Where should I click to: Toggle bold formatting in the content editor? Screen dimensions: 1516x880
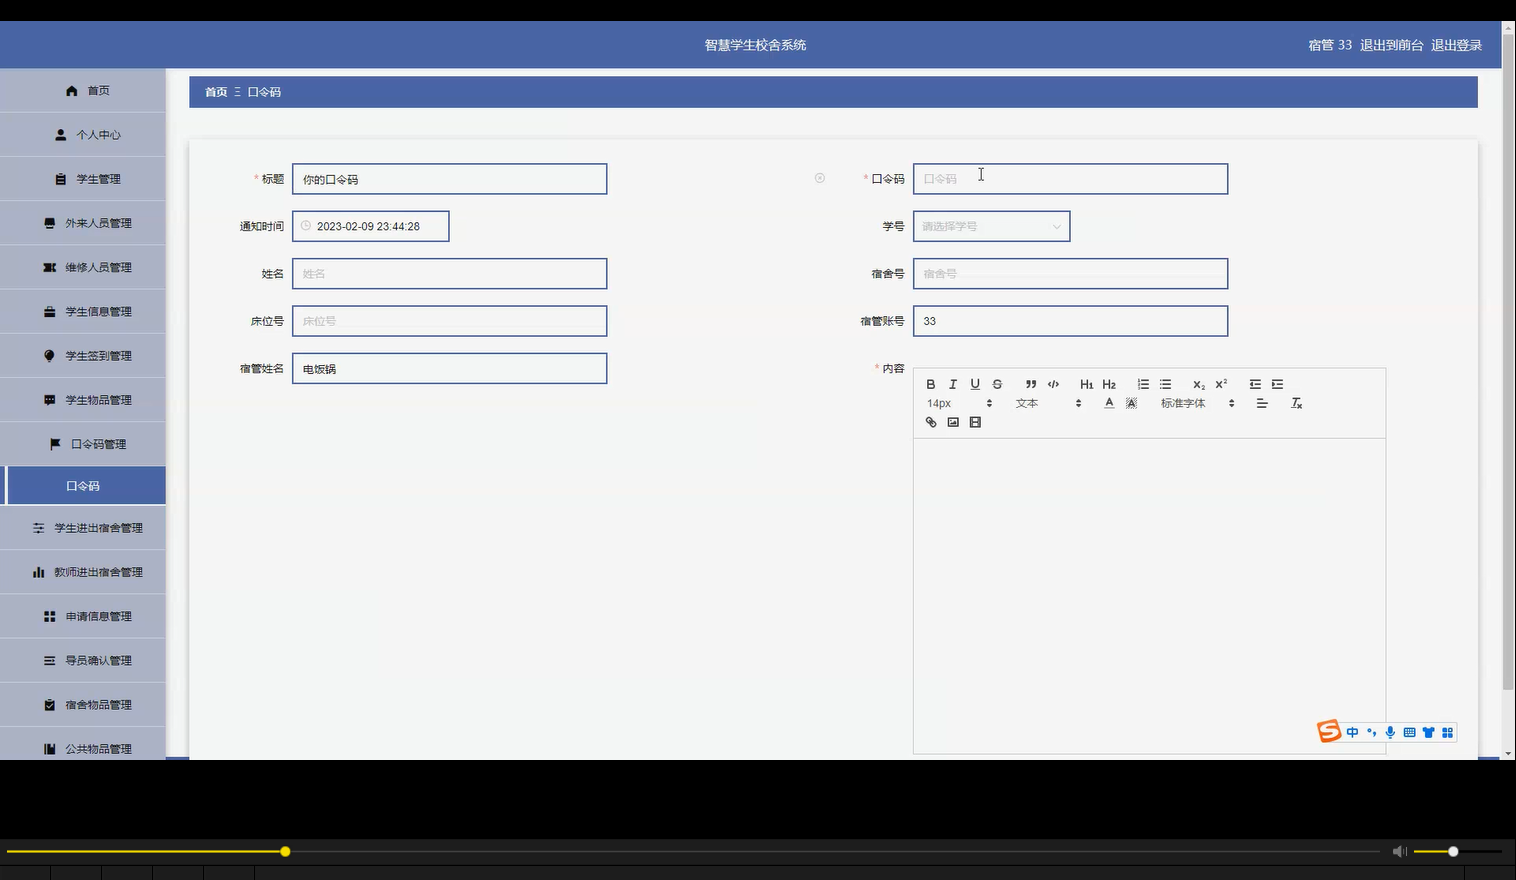pos(930,384)
